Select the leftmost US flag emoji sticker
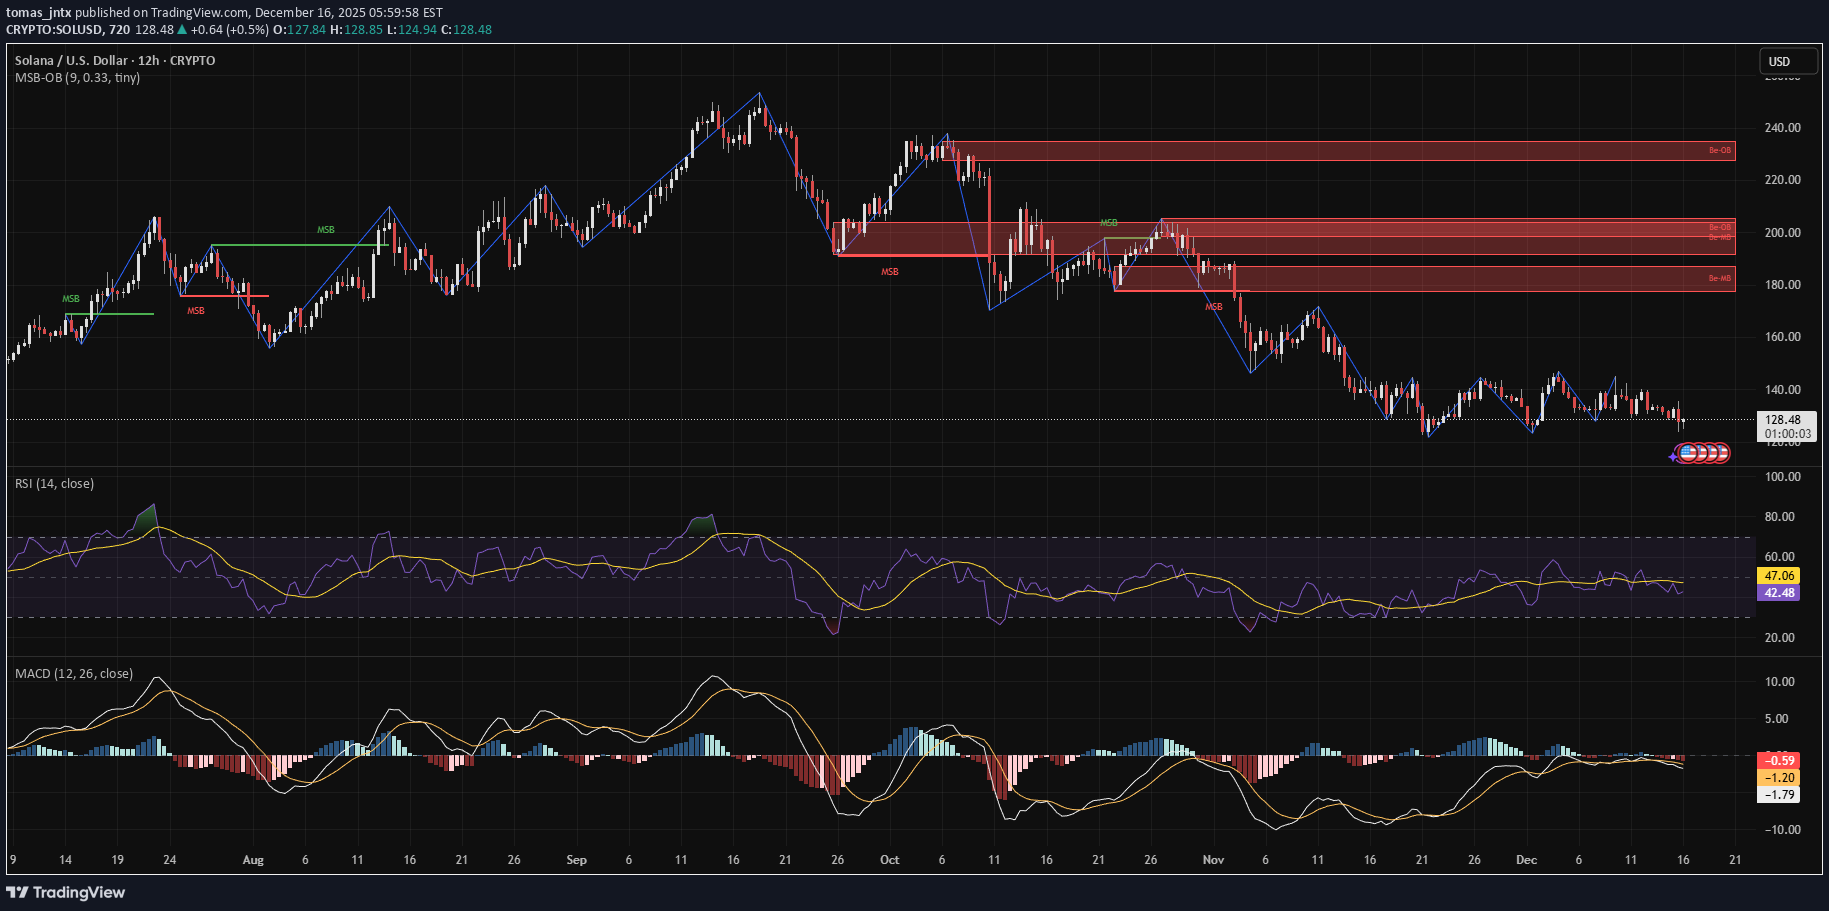Screen dimensions: 1829x911 pos(1688,454)
